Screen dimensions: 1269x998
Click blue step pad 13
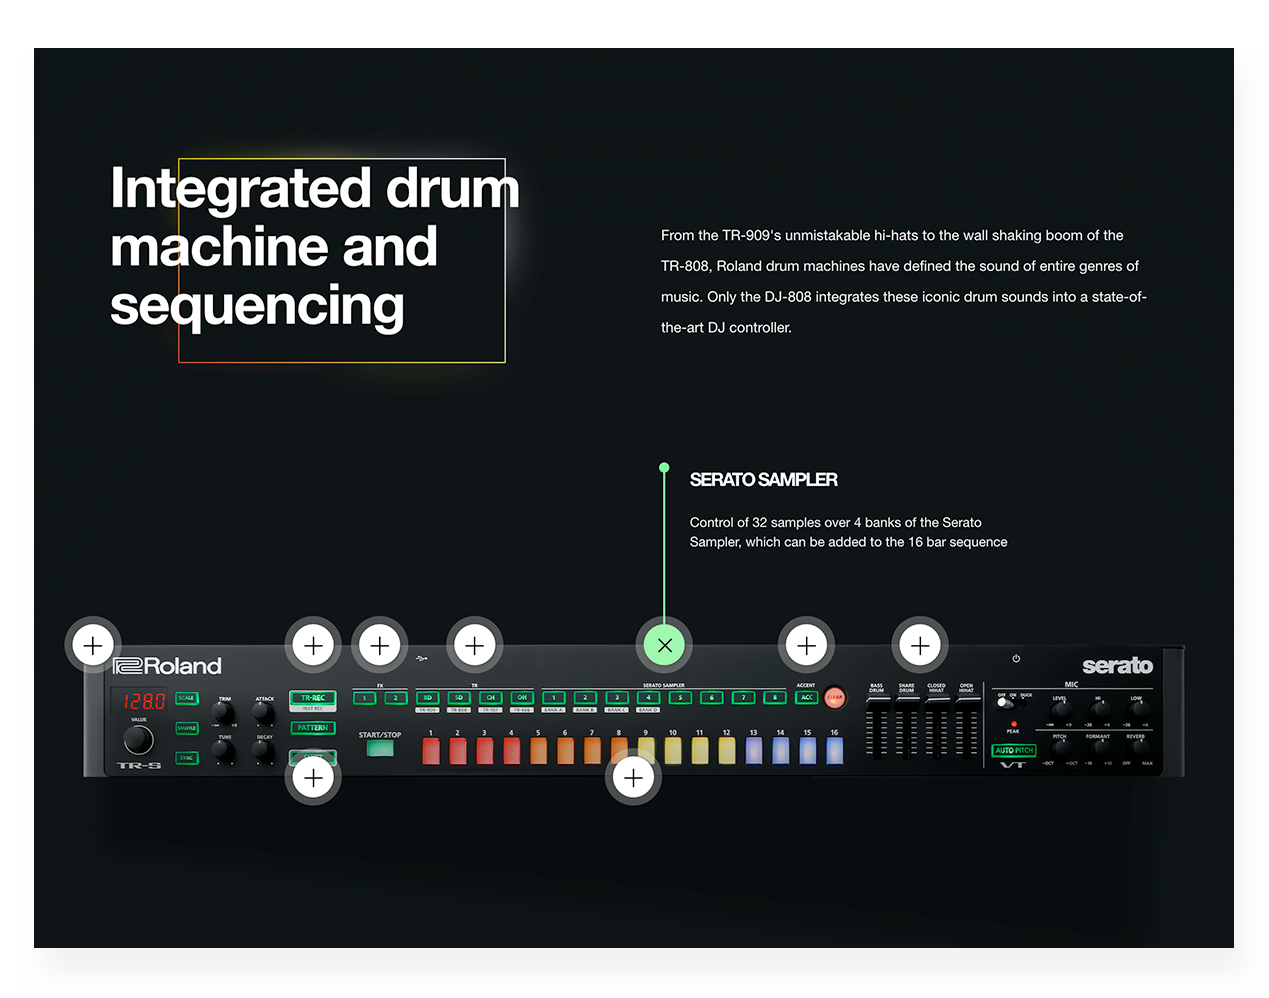(x=754, y=751)
